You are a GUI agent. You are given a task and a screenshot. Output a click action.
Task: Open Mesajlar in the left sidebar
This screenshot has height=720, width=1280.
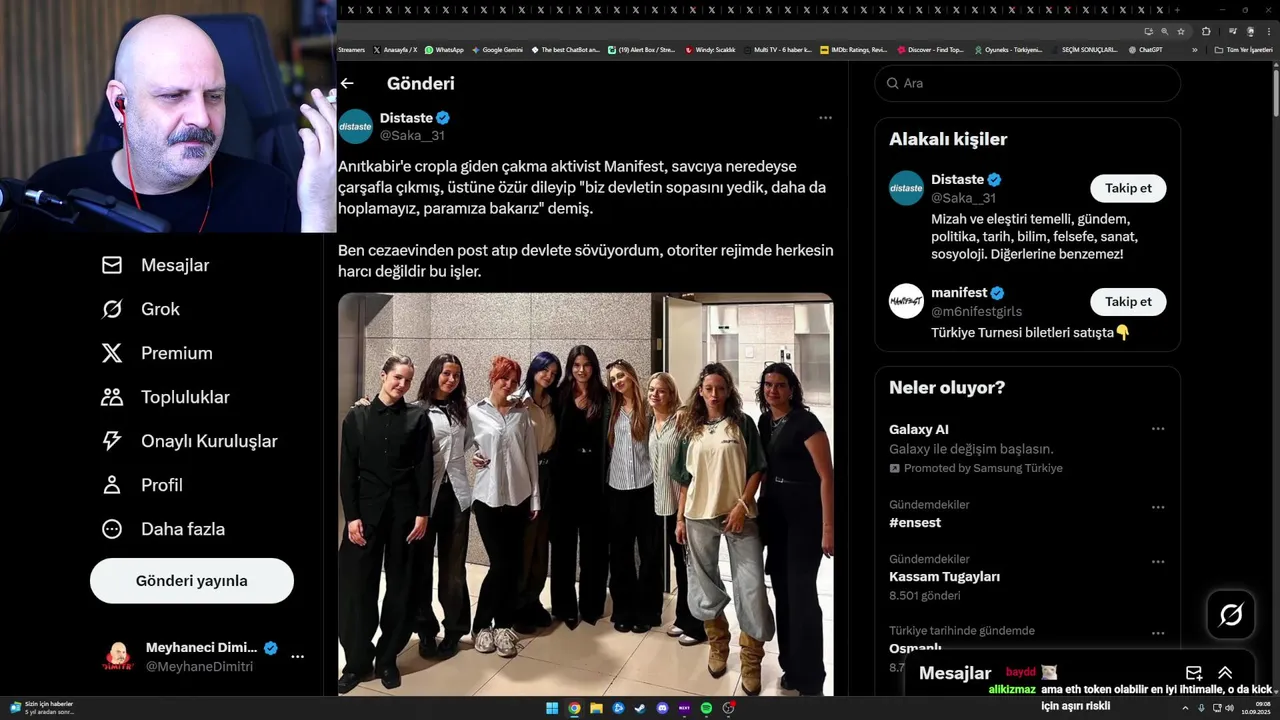click(156, 265)
